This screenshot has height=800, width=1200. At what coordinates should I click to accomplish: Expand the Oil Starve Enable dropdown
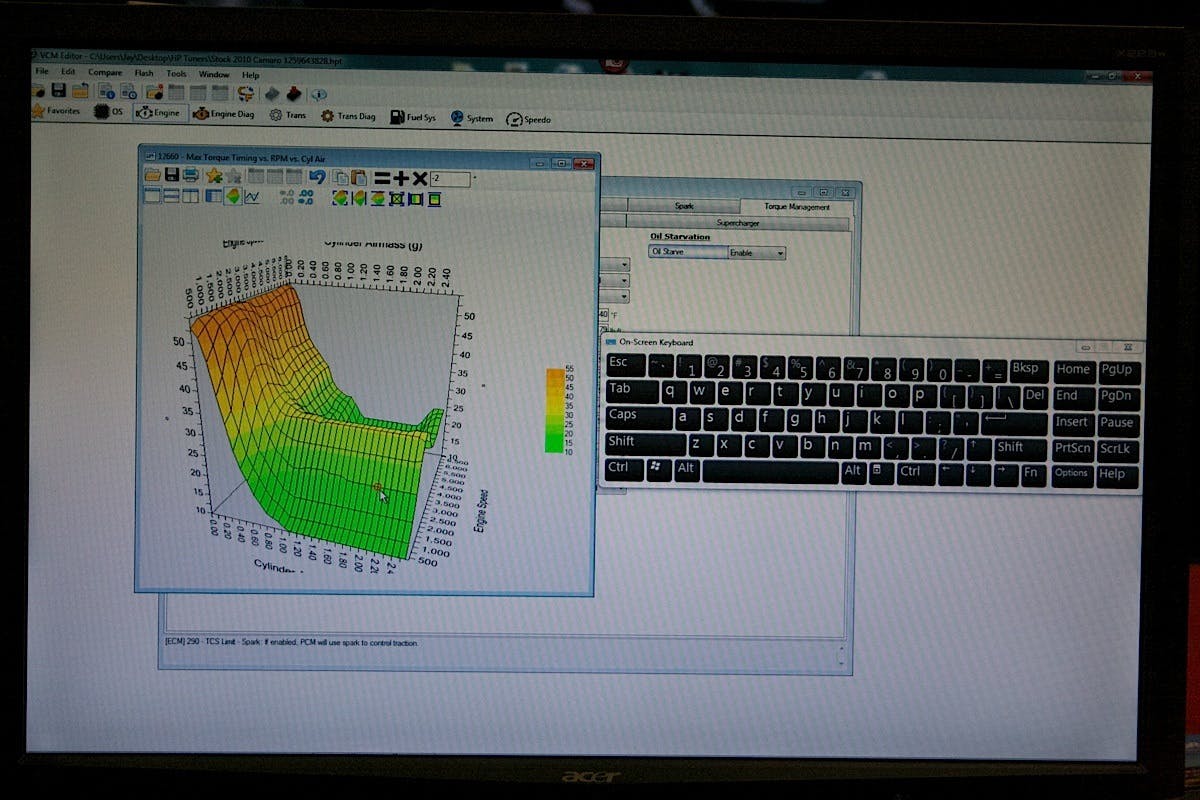coord(780,253)
